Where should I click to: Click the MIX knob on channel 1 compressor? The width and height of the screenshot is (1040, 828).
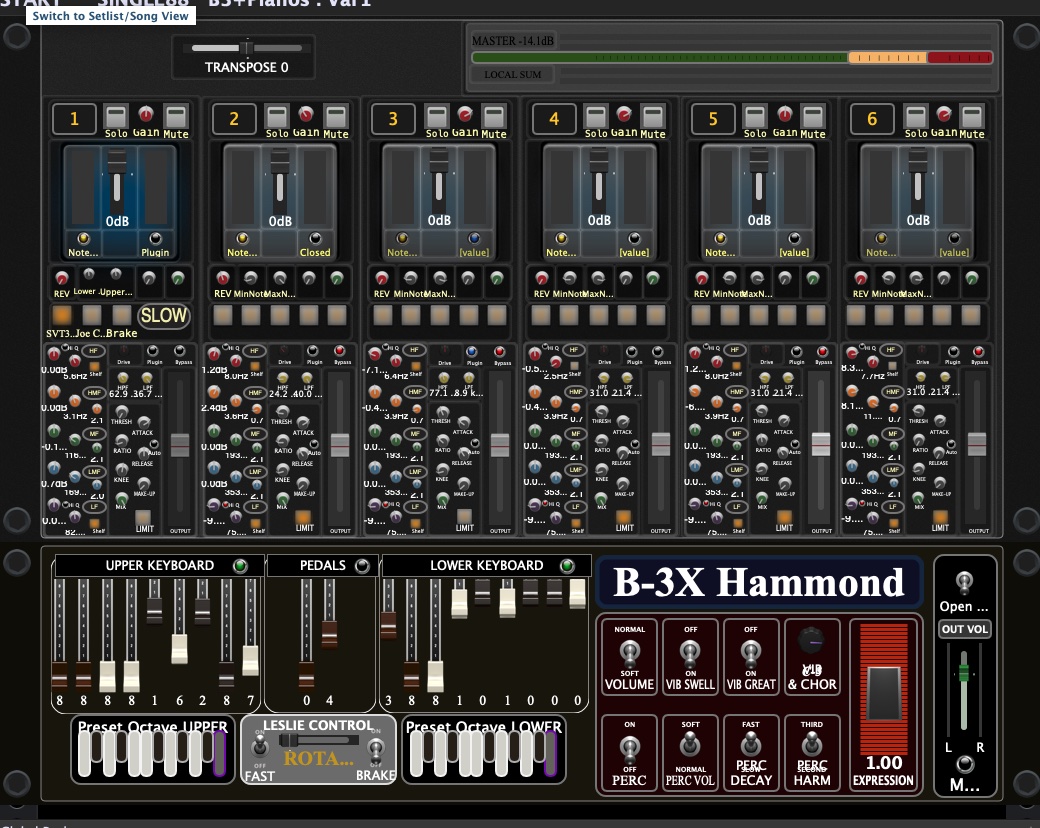click(121, 498)
